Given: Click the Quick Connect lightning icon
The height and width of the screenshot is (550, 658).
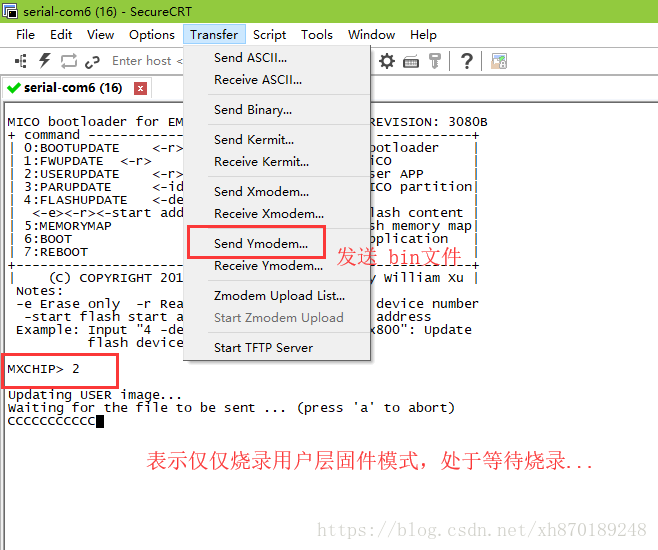Looking at the screenshot, I should click(x=44, y=61).
